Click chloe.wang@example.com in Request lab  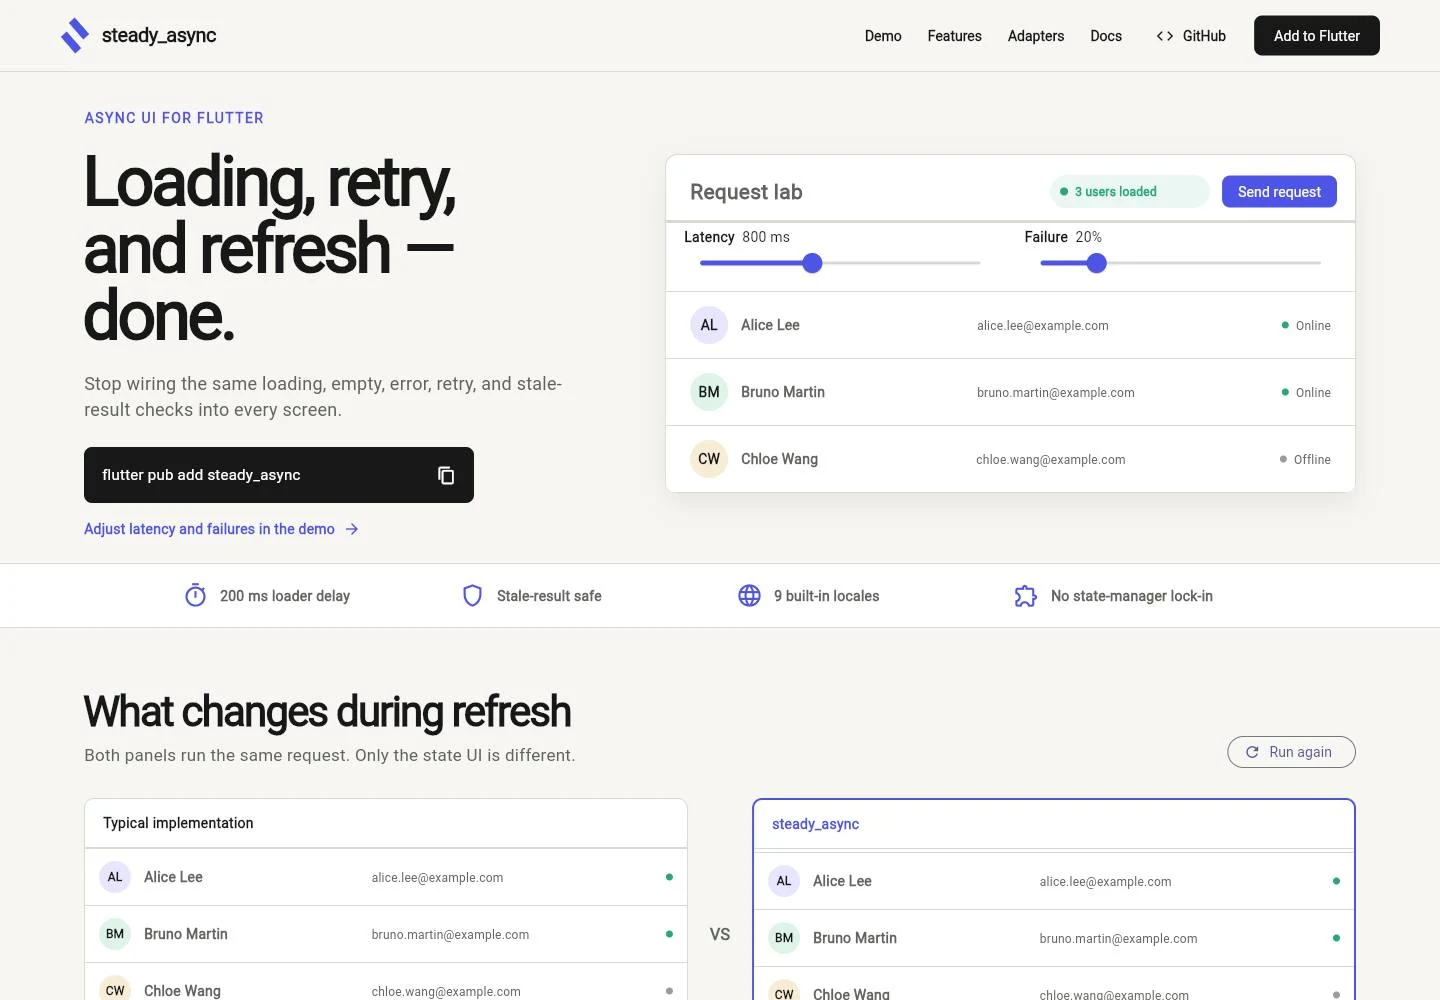coord(1051,460)
